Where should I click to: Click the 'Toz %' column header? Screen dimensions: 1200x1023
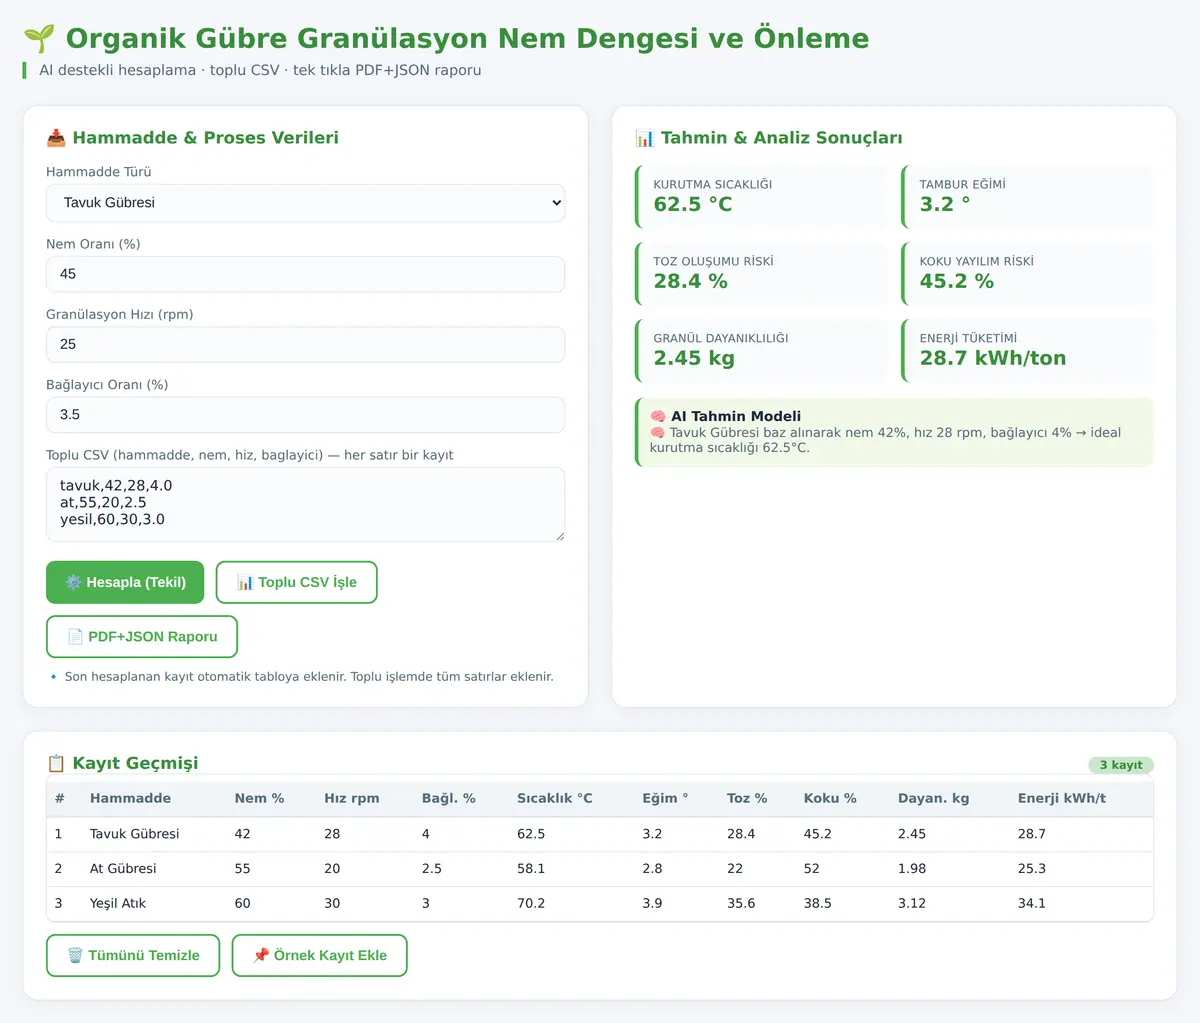click(x=747, y=798)
